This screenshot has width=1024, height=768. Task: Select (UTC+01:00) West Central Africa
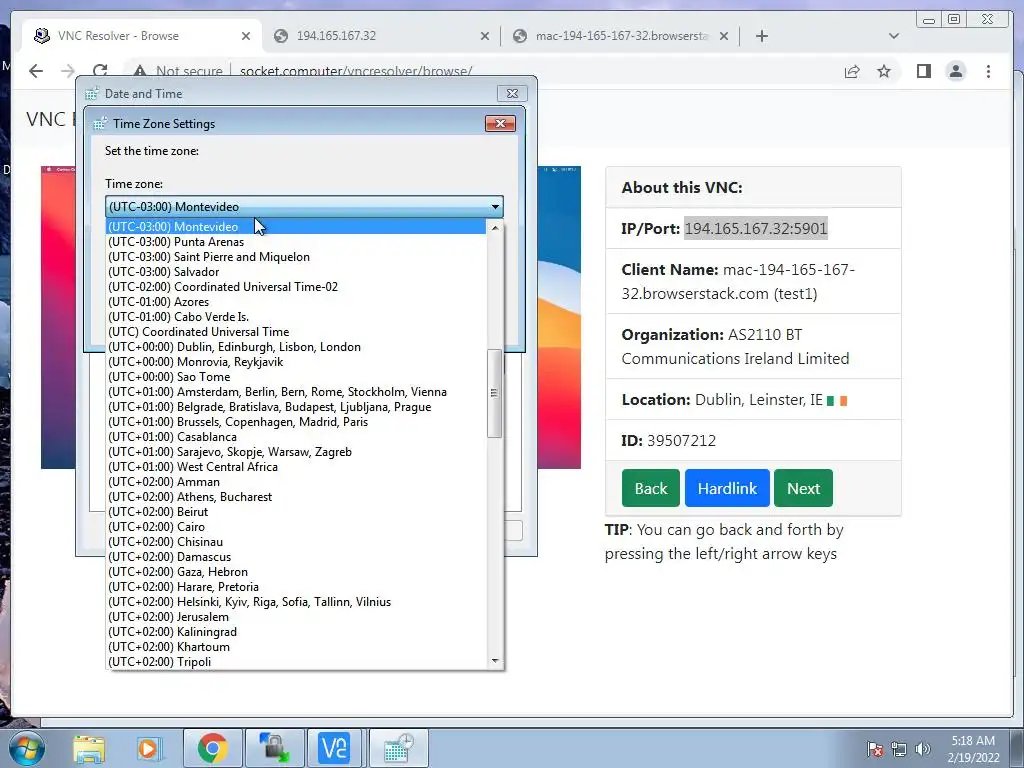tap(296, 467)
